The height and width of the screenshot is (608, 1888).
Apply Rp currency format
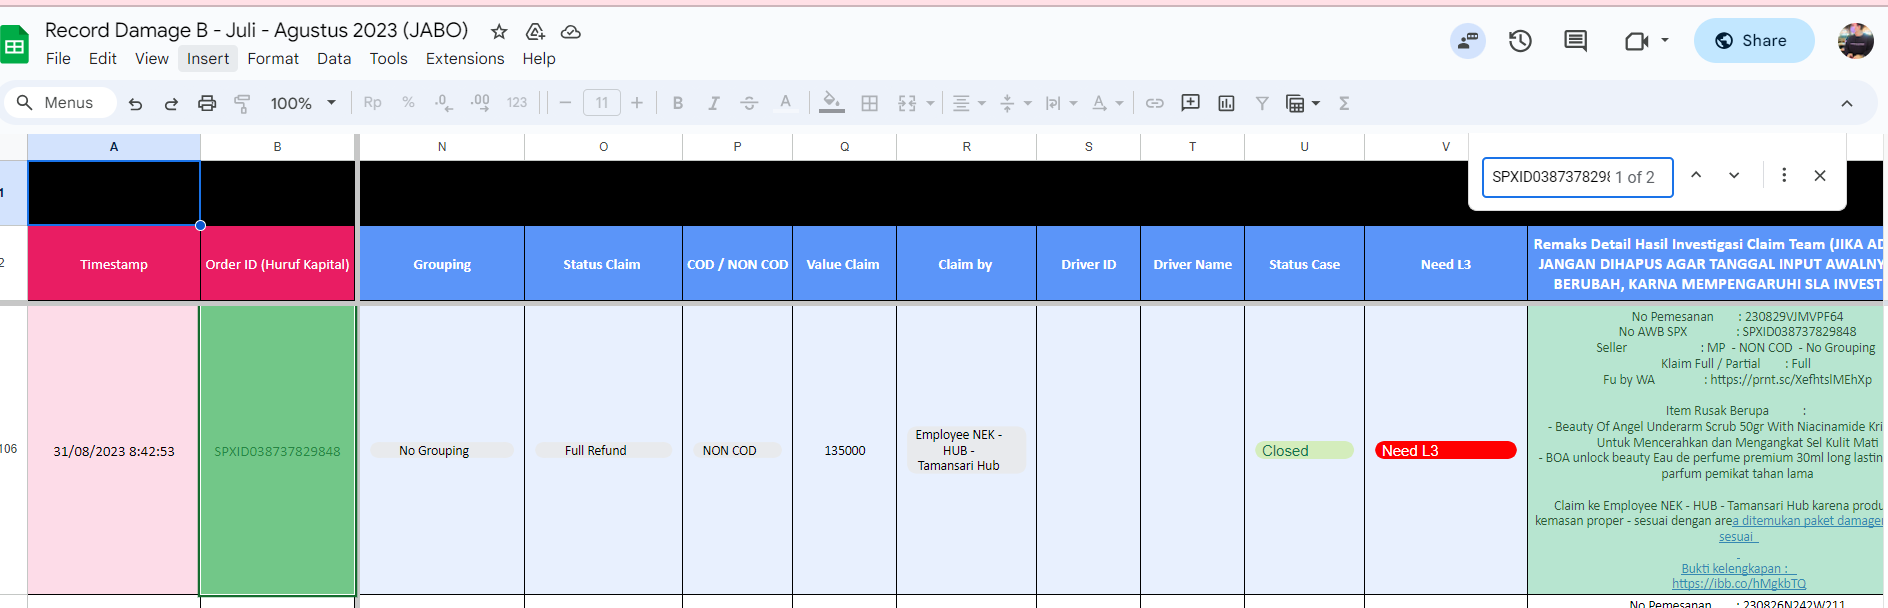click(372, 103)
